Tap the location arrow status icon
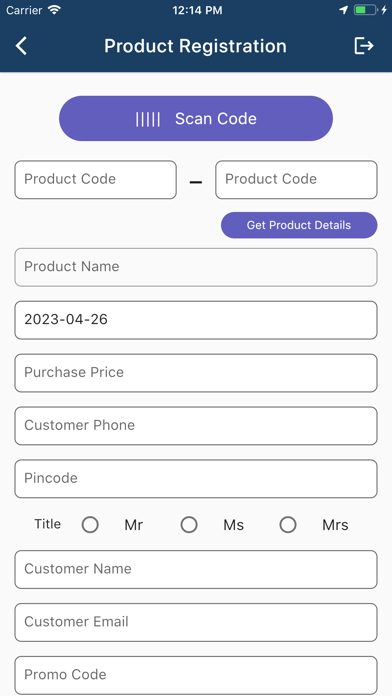The width and height of the screenshot is (392, 696). [343, 10]
